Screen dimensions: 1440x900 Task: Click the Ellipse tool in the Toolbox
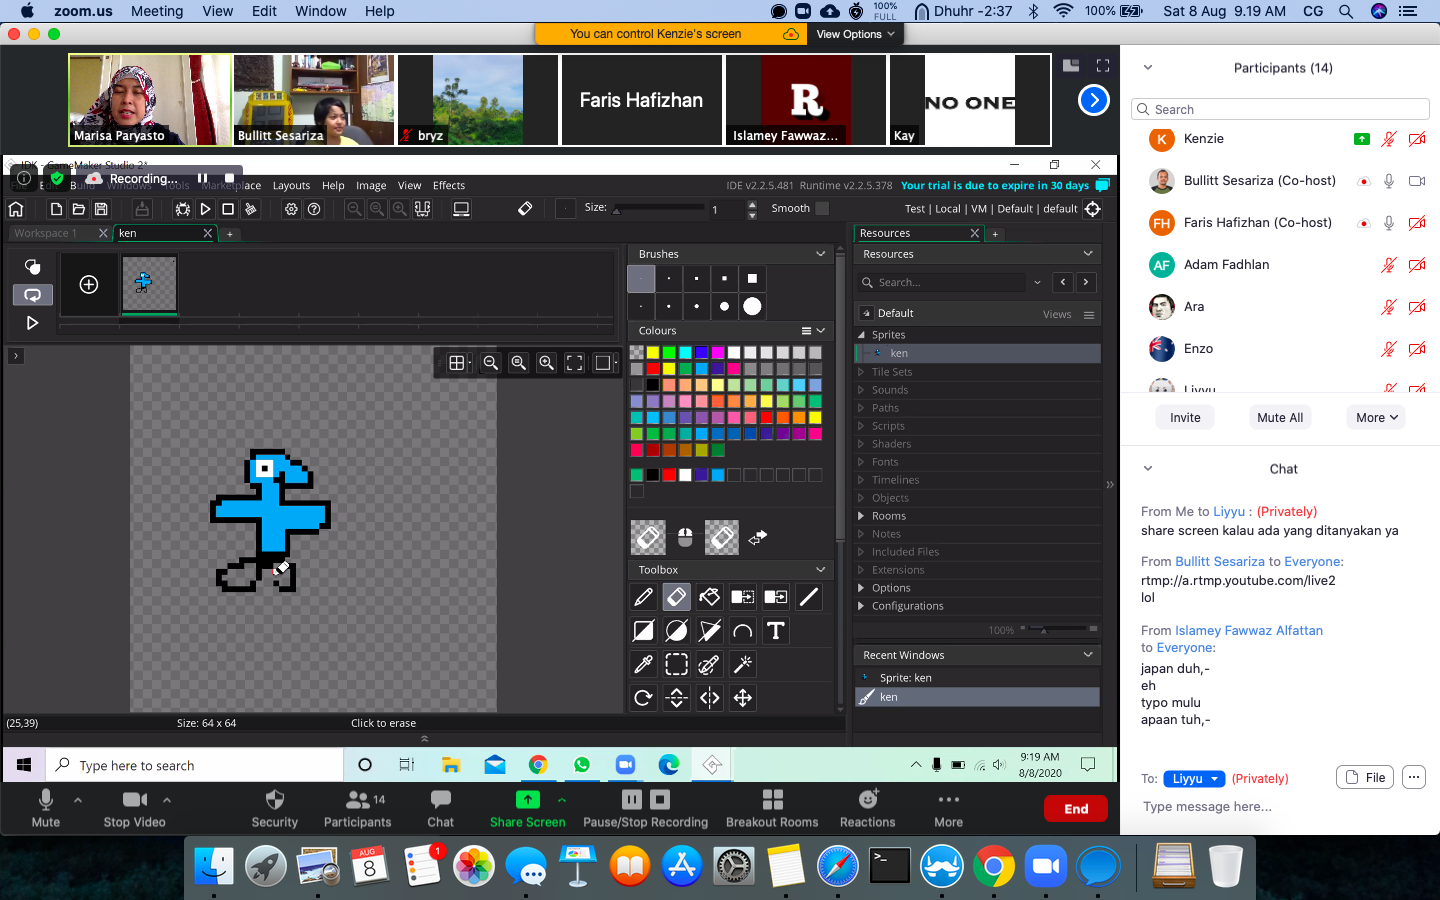[x=676, y=631]
